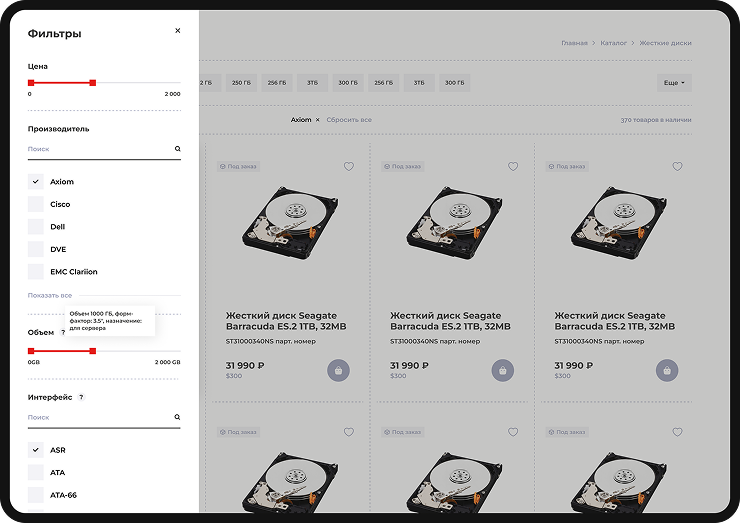This screenshot has height=523, width=740.
Task: Select the 250 ГБ capacity chip
Action: pyautogui.click(x=241, y=83)
